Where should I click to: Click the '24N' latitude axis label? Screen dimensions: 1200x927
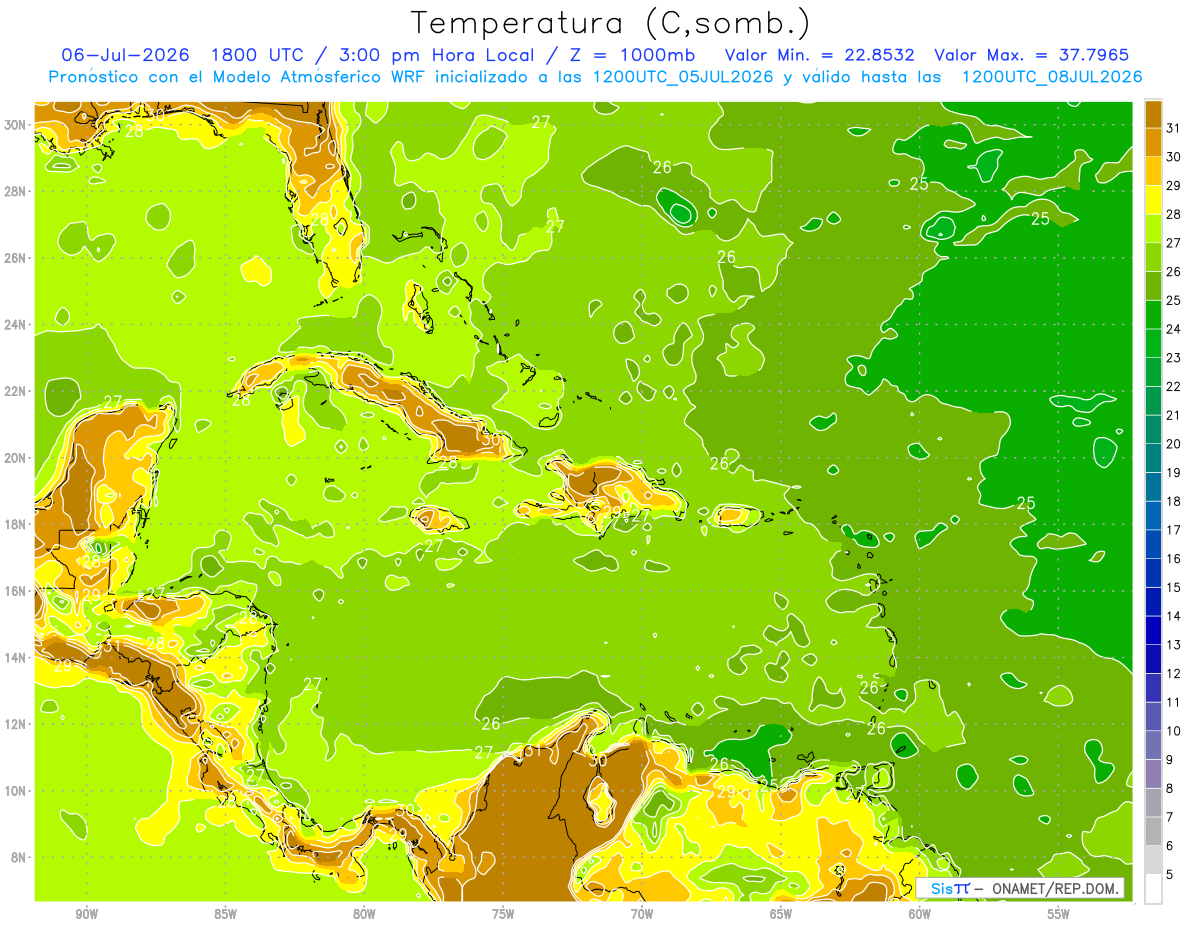coord(17,324)
